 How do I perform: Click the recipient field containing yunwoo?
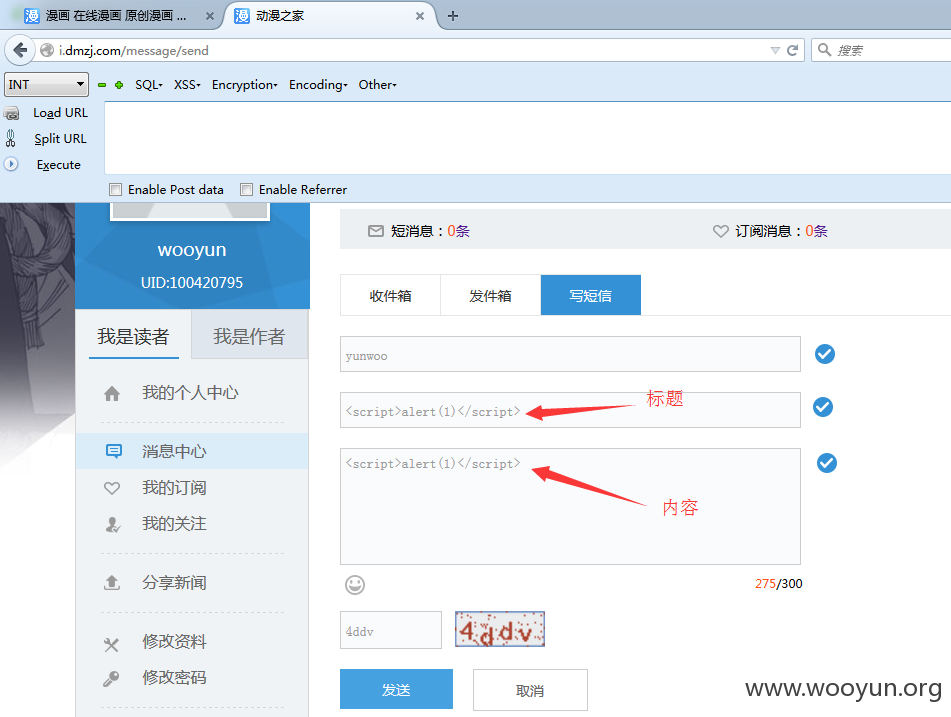click(570, 354)
